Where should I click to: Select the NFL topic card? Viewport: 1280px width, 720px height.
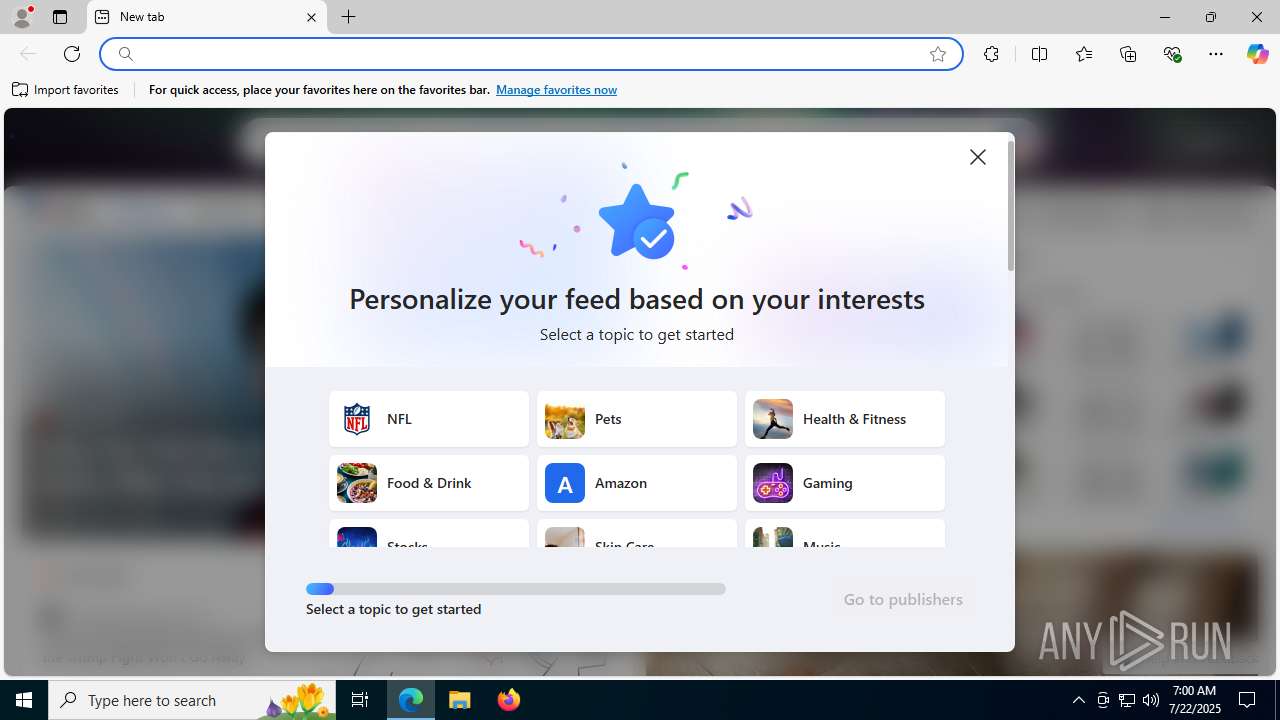click(429, 419)
